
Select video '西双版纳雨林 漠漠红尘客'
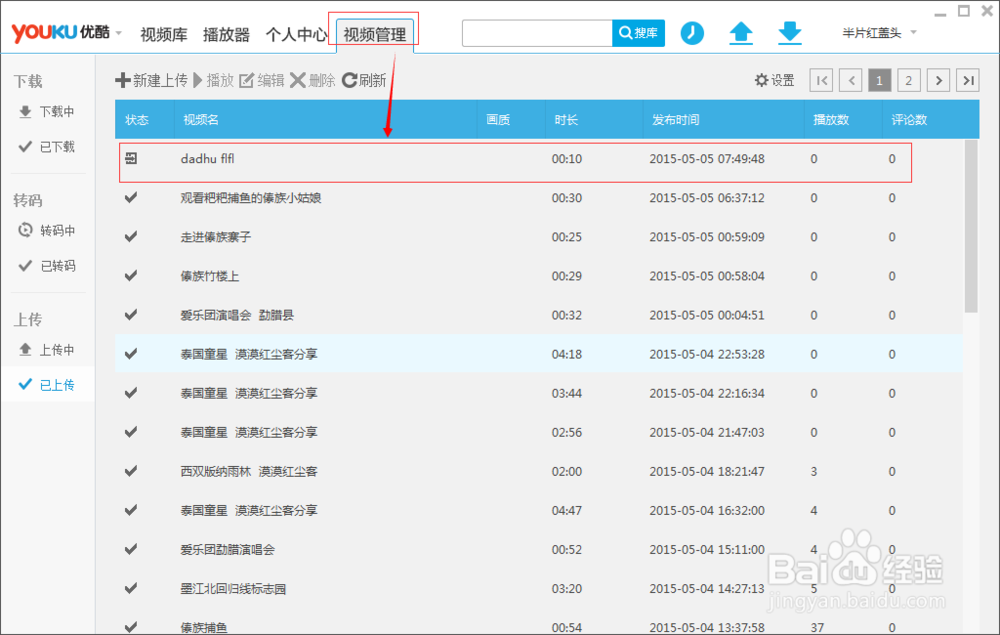249,471
